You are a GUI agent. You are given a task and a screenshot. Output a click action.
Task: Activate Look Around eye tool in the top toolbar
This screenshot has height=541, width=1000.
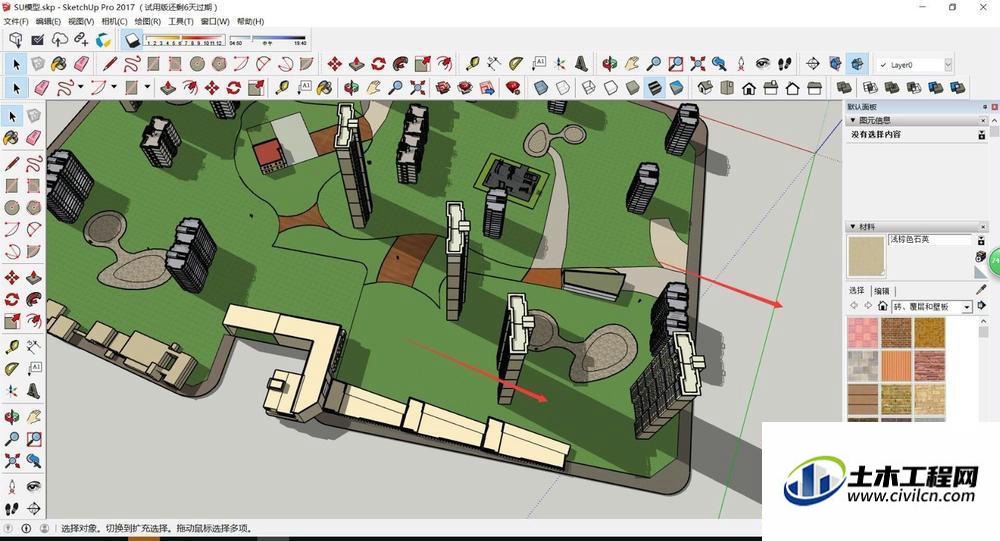point(763,64)
